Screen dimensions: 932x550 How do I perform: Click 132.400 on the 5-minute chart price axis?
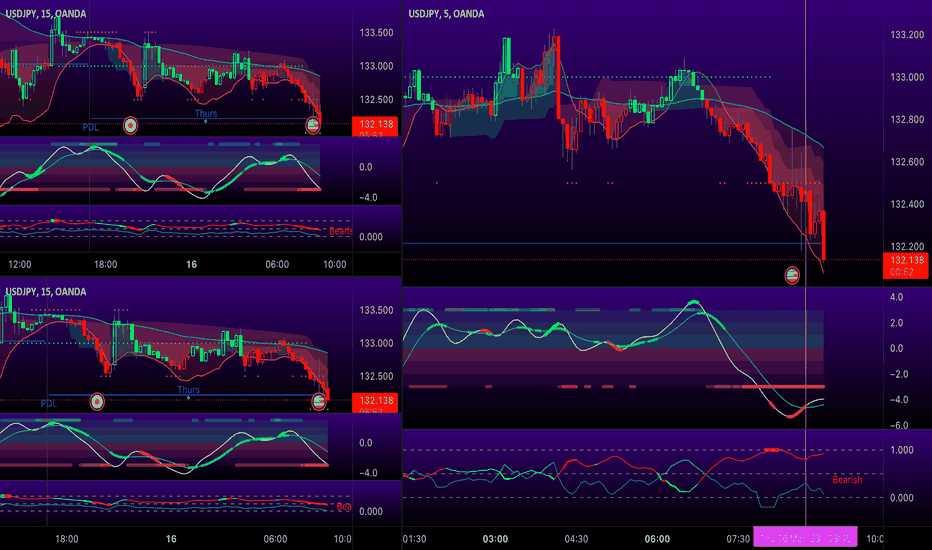[907, 205]
